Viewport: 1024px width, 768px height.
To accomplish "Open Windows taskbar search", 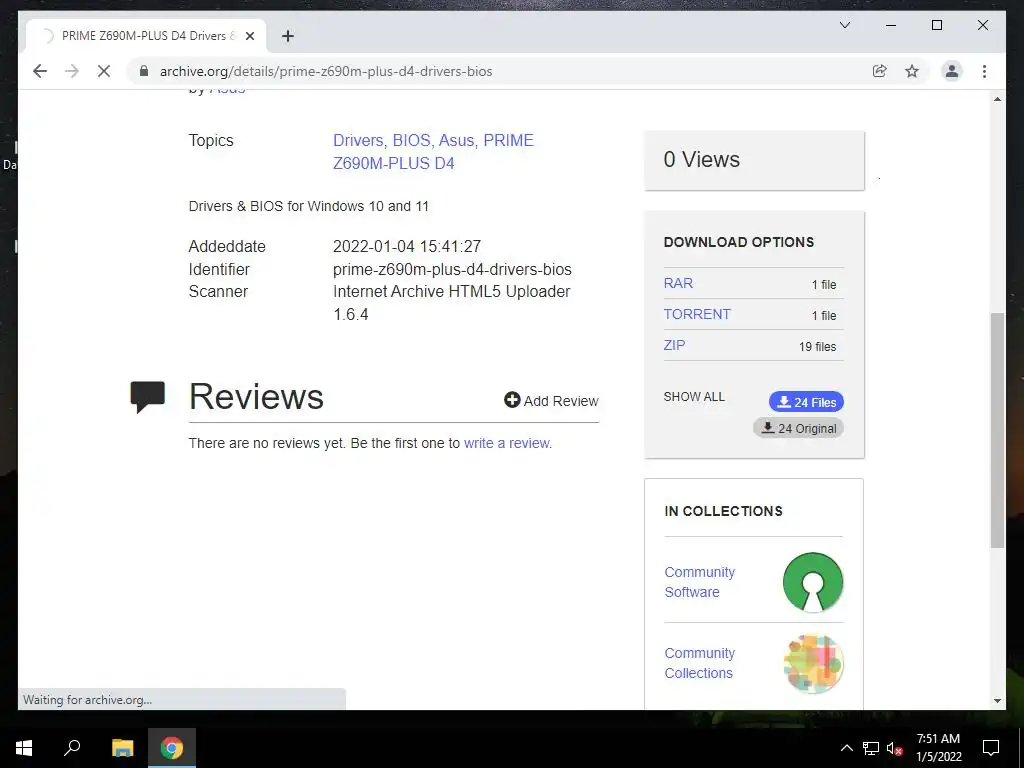I will pyautogui.click(x=72, y=748).
